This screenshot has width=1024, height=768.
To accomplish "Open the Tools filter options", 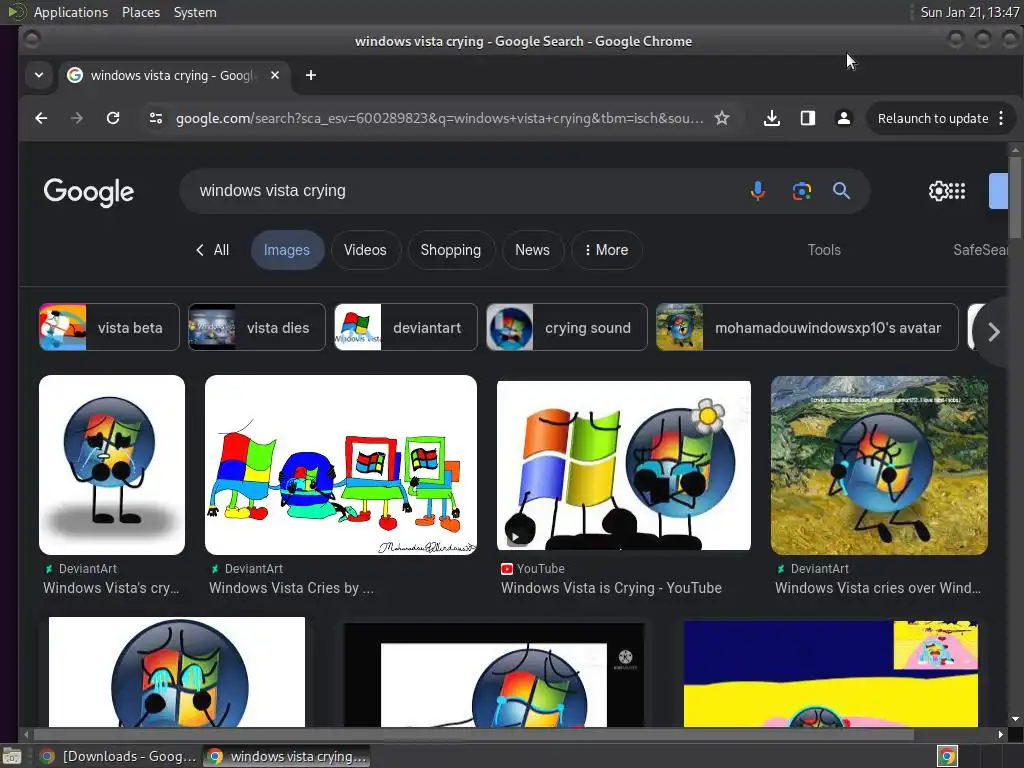I will (824, 250).
